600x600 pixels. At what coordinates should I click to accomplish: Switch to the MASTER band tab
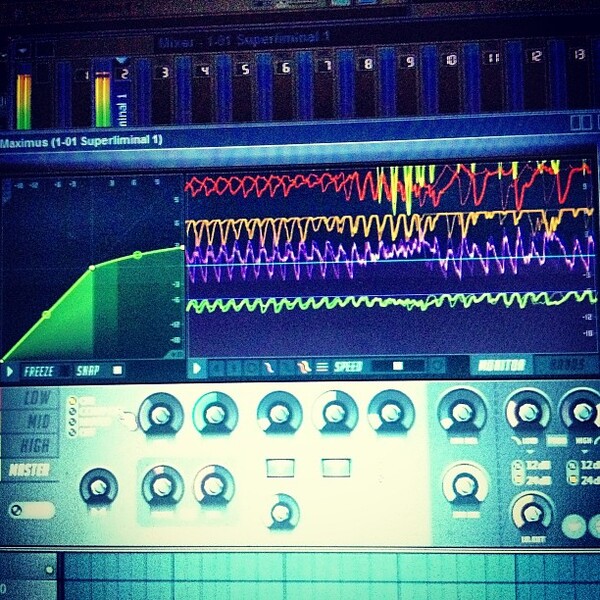(x=30, y=470)
